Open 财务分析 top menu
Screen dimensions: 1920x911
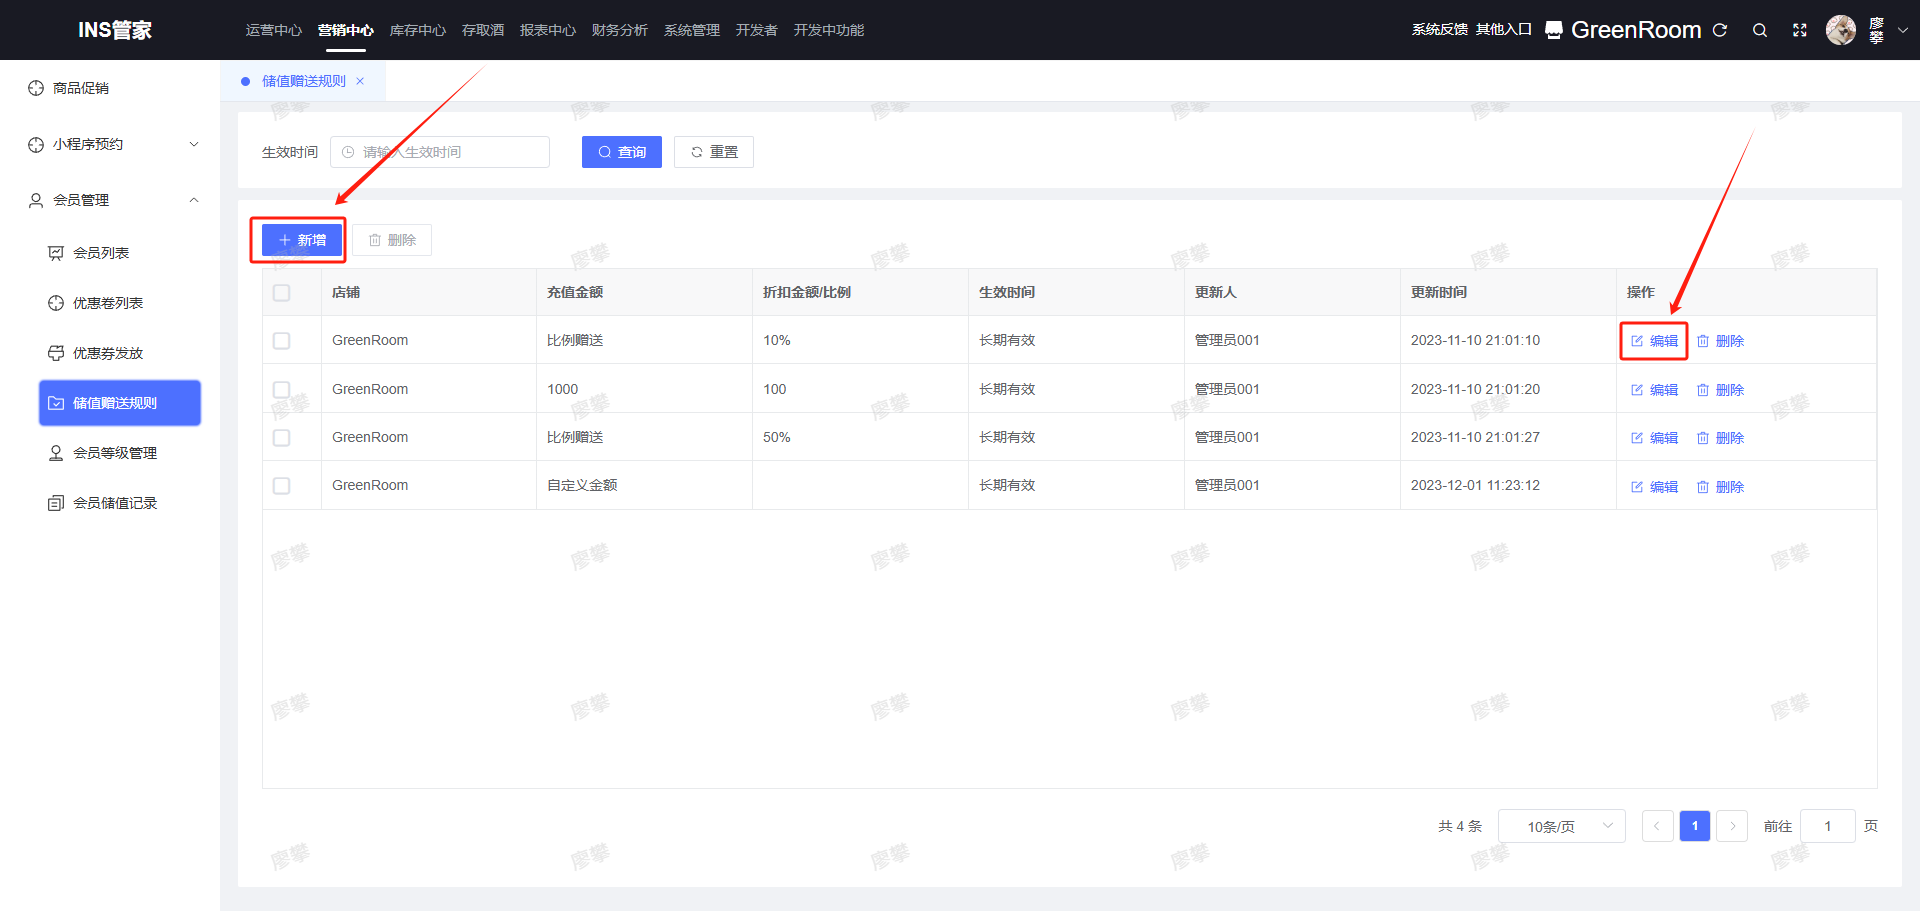tap(620, 30)
